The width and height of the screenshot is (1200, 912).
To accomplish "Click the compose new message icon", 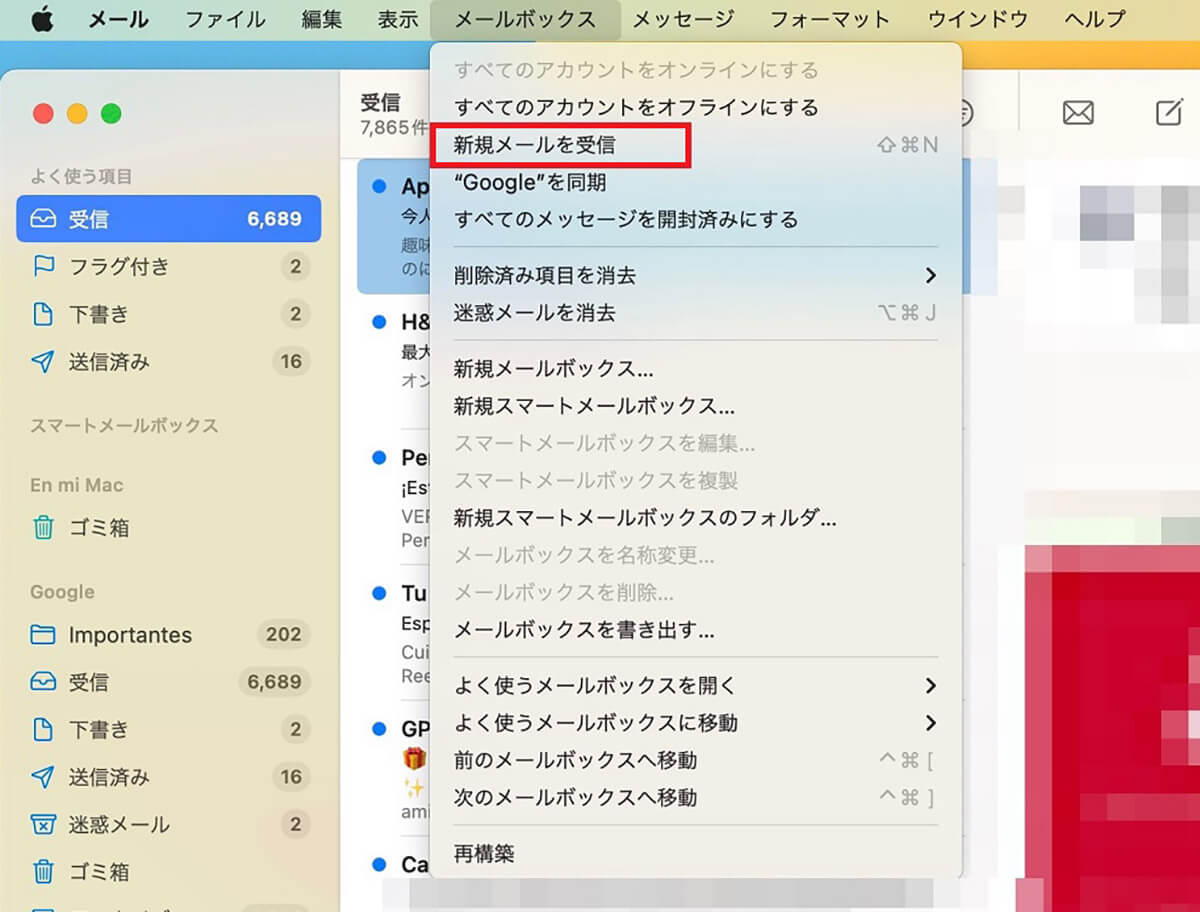I will point(1169,112).
